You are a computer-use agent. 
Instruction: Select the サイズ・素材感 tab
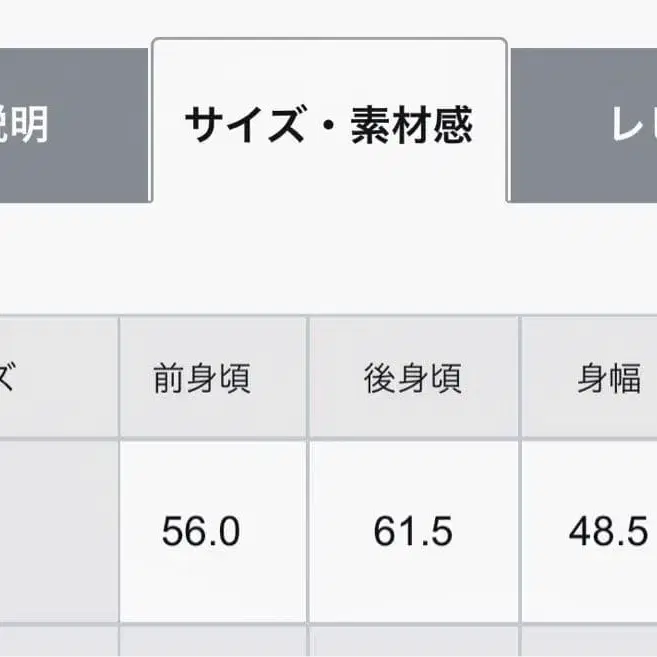point(328,126)
